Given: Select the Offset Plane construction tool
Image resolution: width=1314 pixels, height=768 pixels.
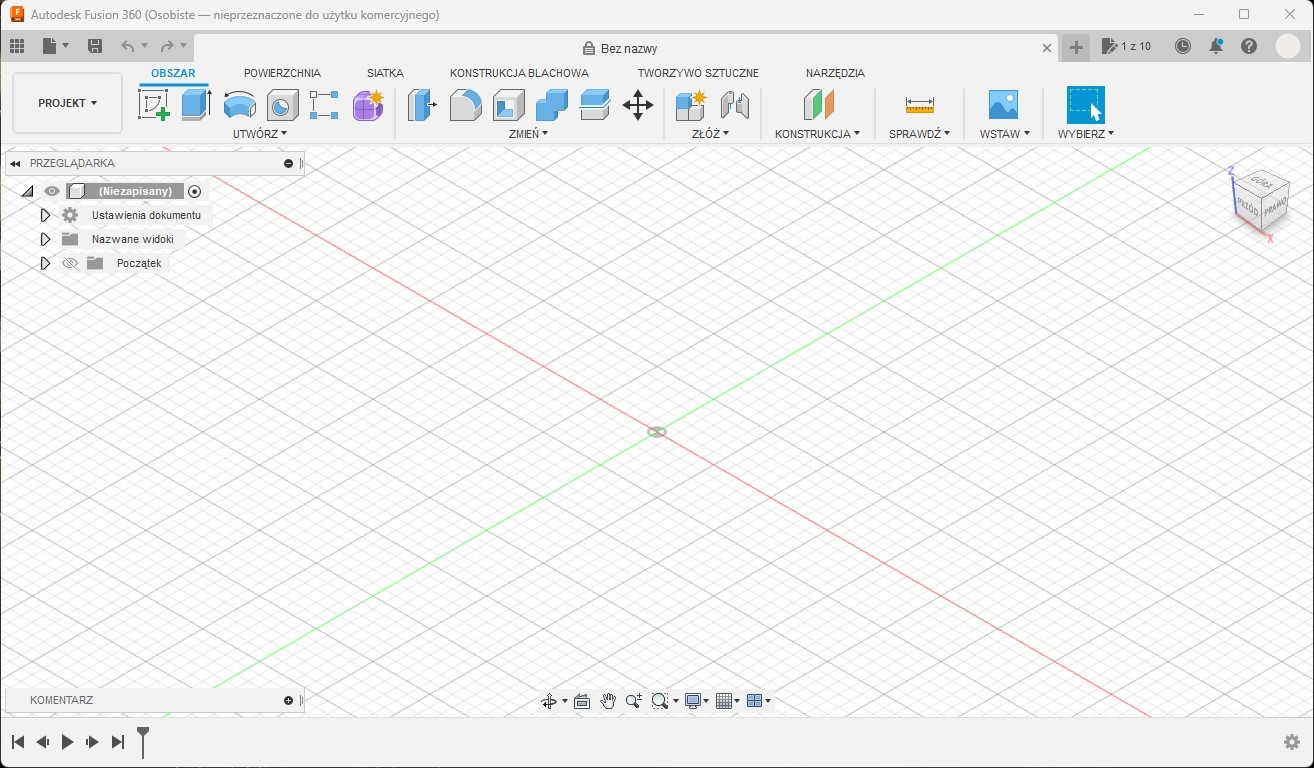Looking at the screenshot, I should tap(818, 105).
